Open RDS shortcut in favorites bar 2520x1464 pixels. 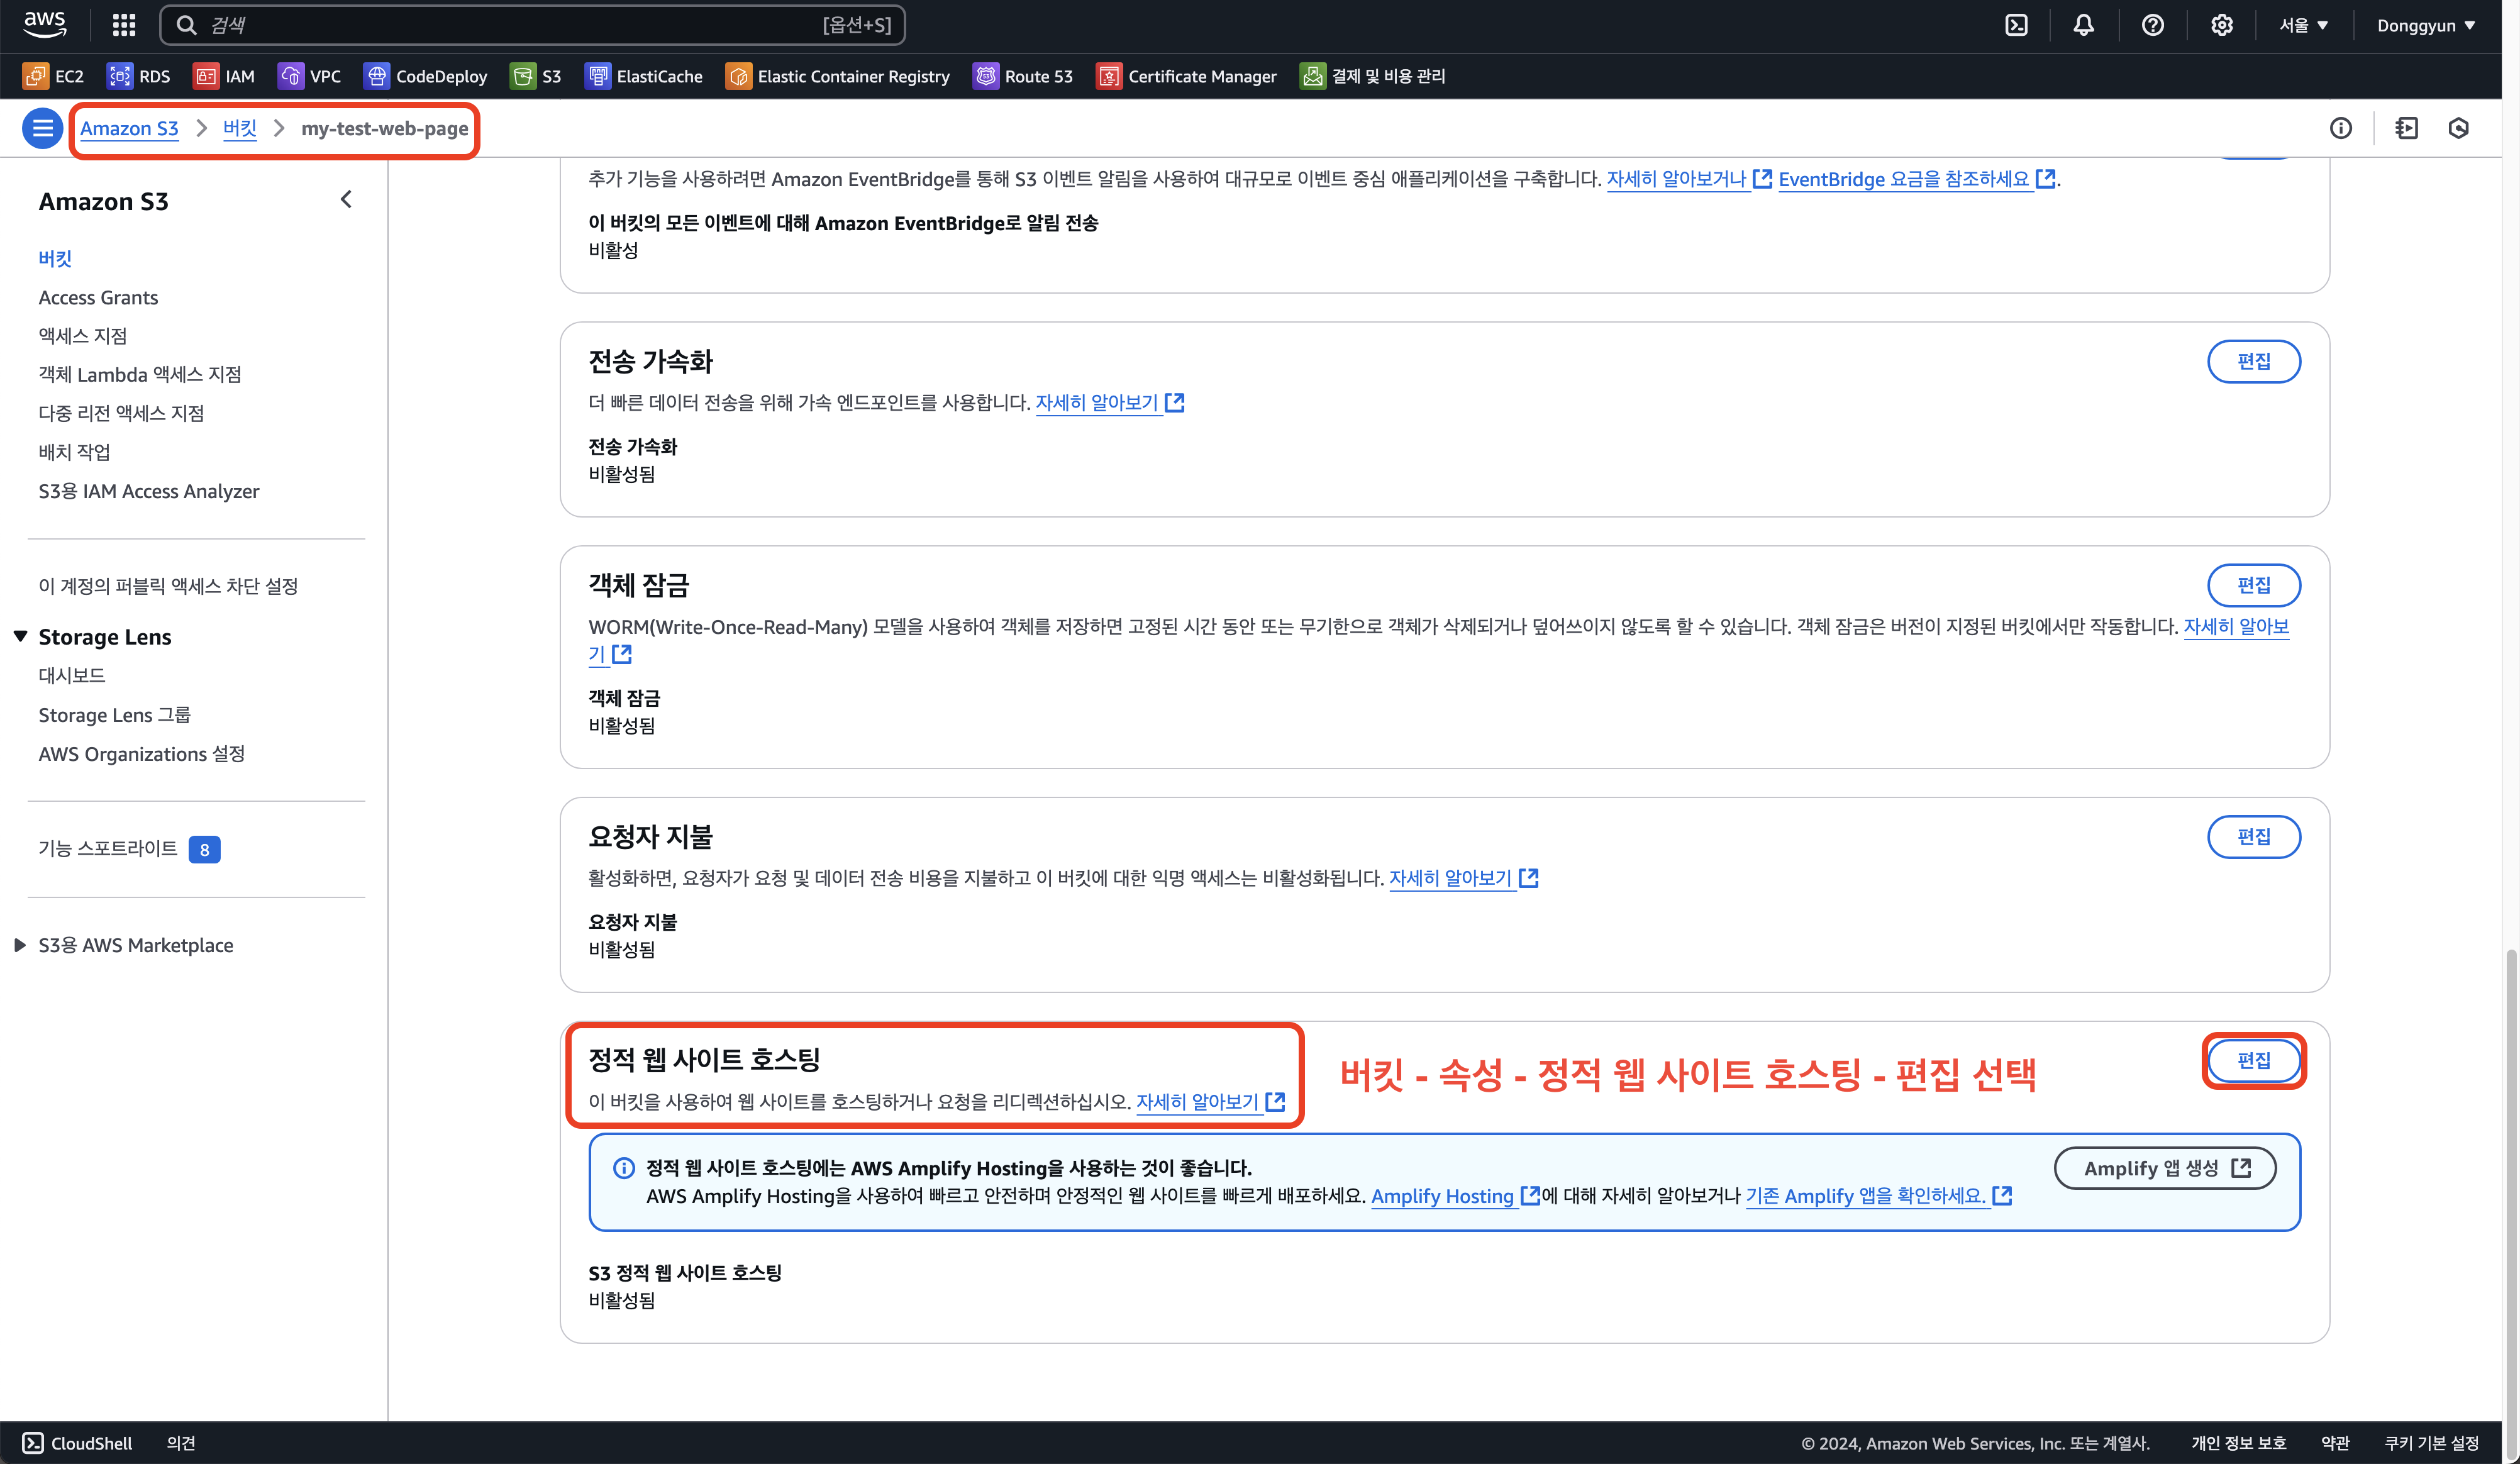[x=139, y=76]
